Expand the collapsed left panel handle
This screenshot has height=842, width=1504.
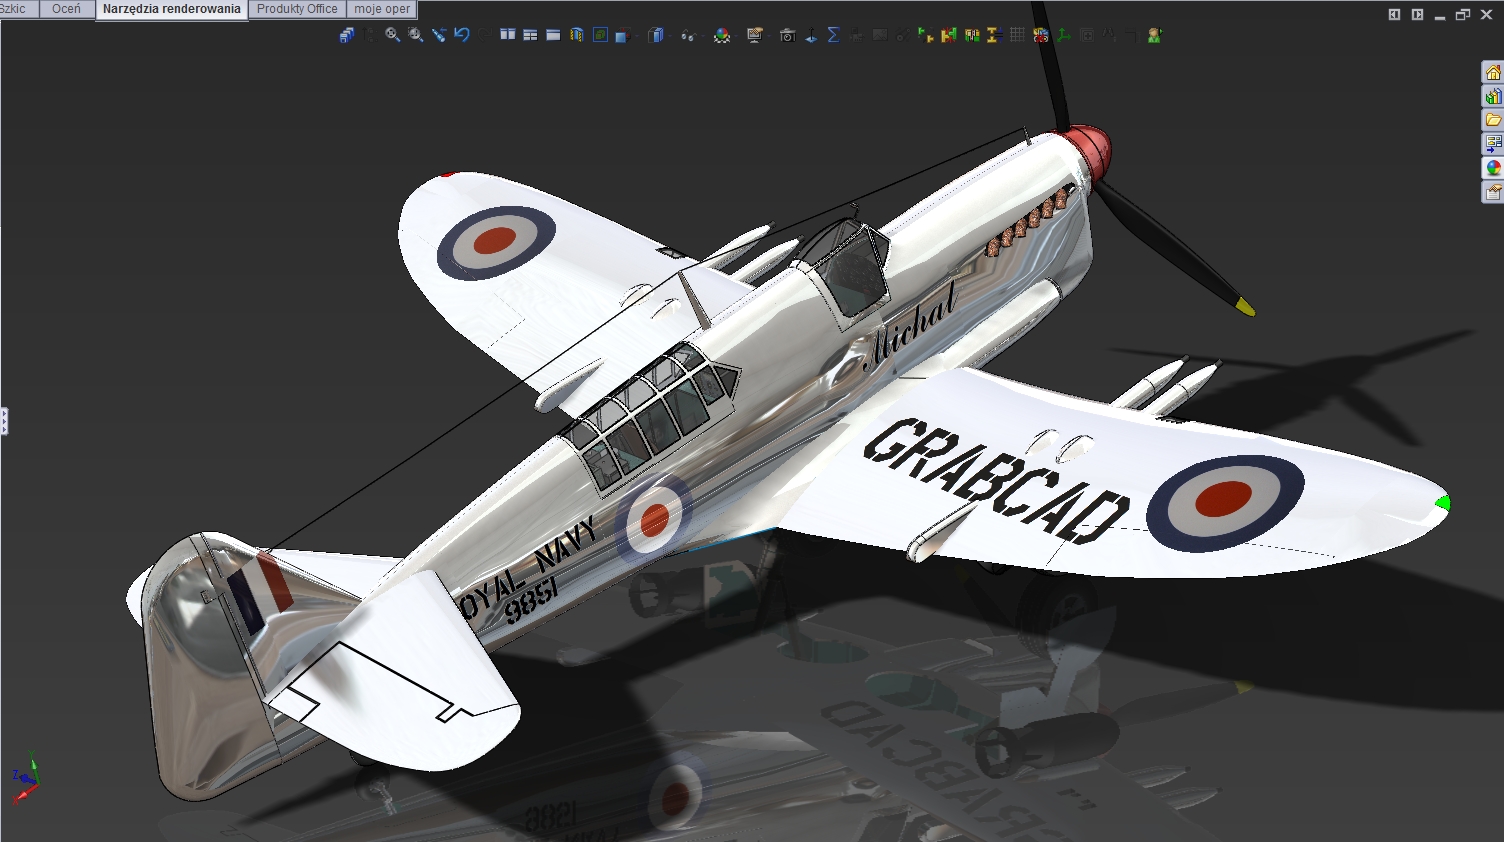point(4,421)
